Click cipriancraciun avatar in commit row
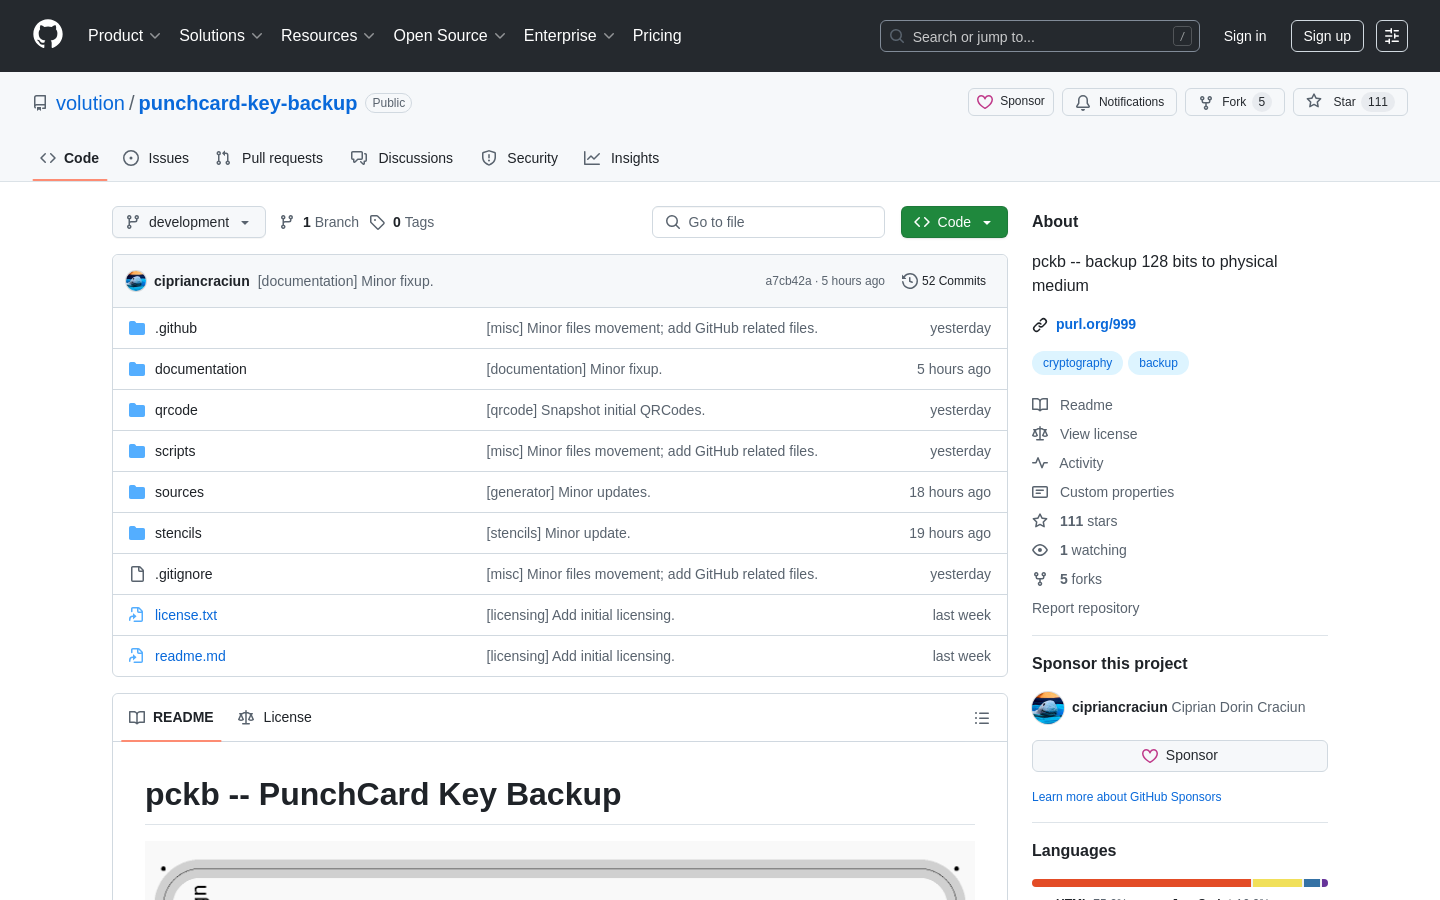The width and height of the screenshot is (1440, 900). pos(136,281)
